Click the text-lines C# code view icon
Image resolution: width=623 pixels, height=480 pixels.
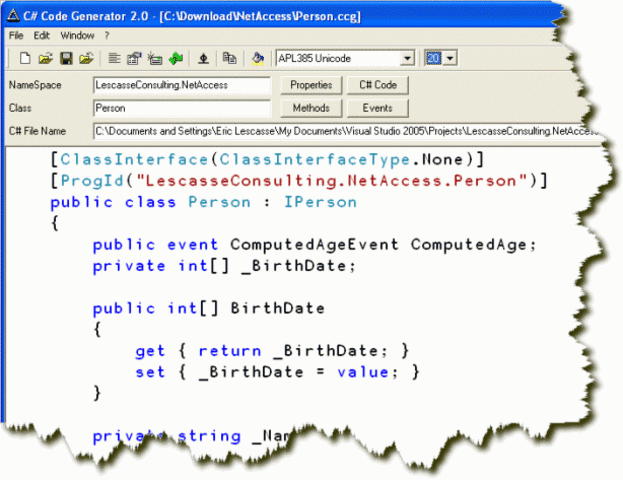tap(114, 58)
